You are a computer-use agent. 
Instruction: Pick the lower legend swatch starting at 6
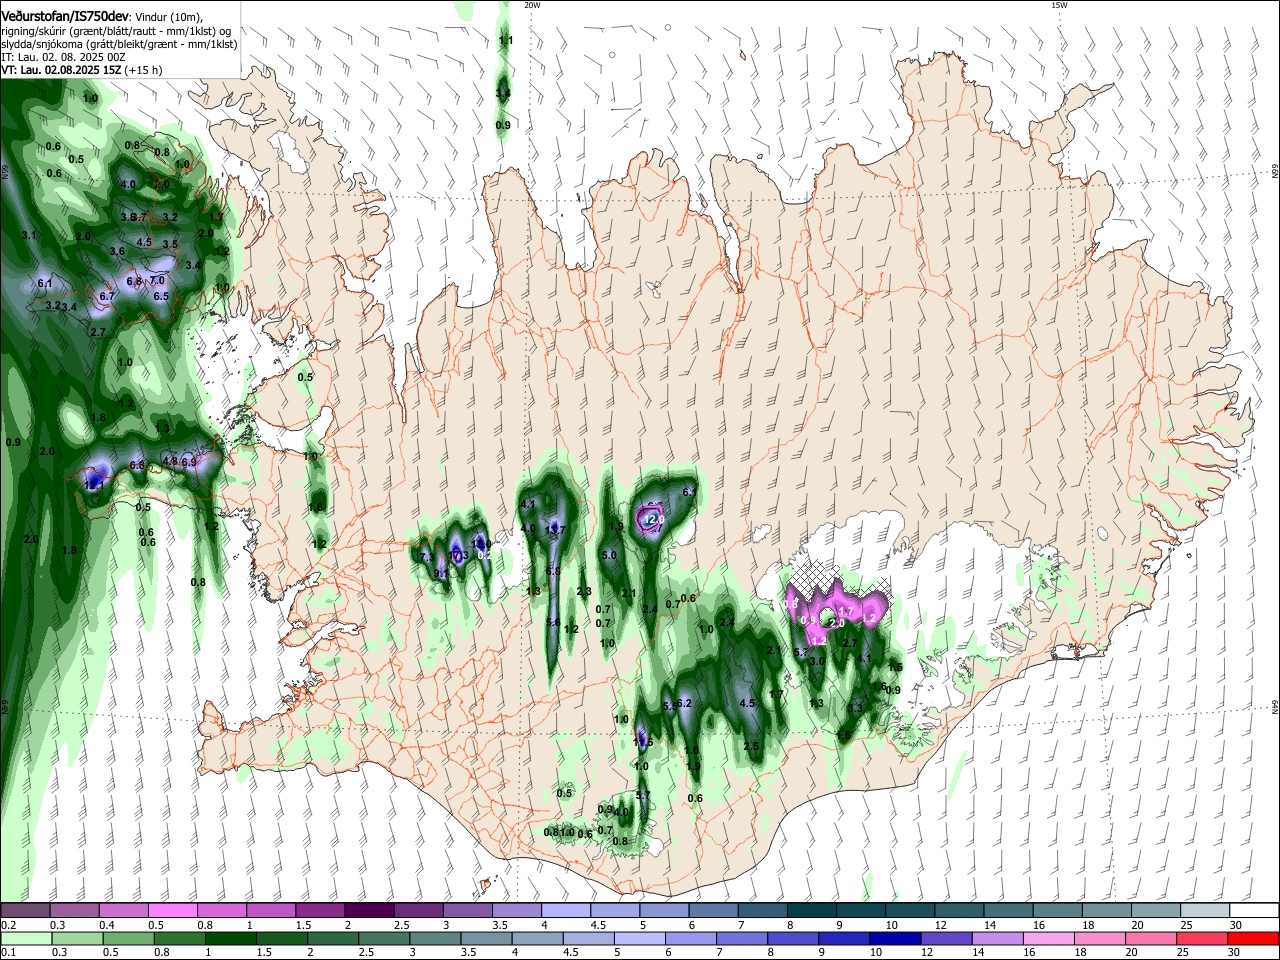[x=691, y=938]
